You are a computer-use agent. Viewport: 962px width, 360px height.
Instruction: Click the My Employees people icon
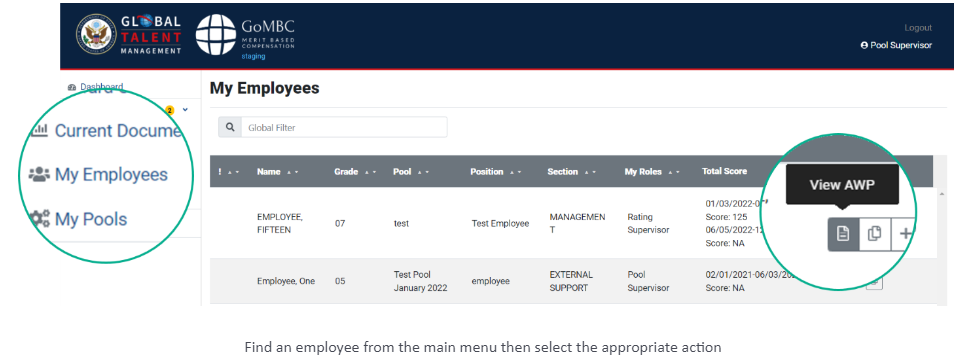click(39, 175)
